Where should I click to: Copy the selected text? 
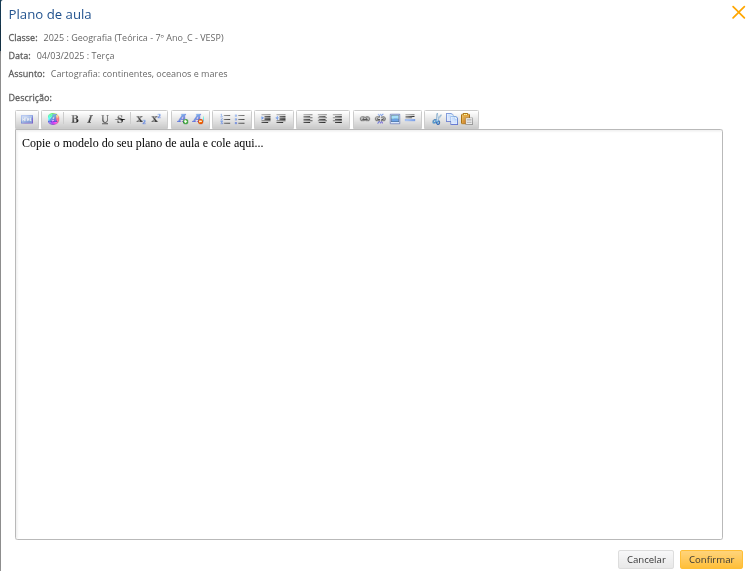(x=451, y=119)
